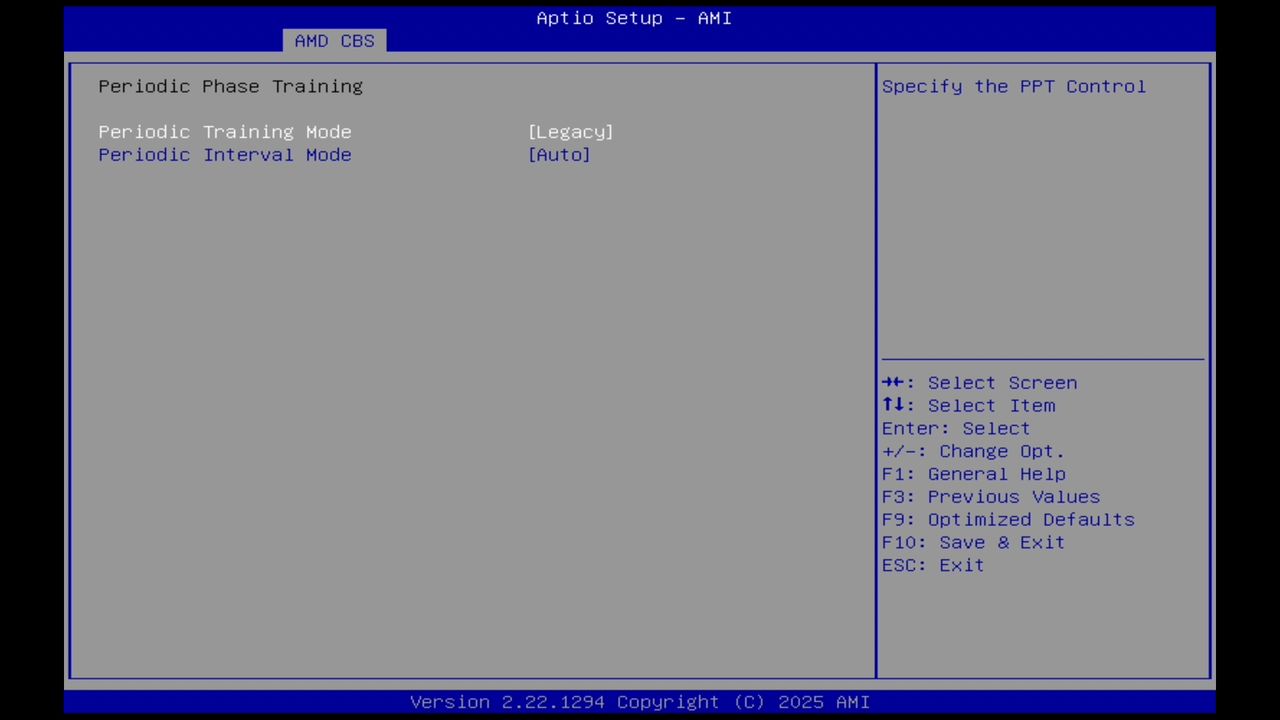
Task: Select the [Auto] value of Periodic Interval Mode
Action: (559, 154)
